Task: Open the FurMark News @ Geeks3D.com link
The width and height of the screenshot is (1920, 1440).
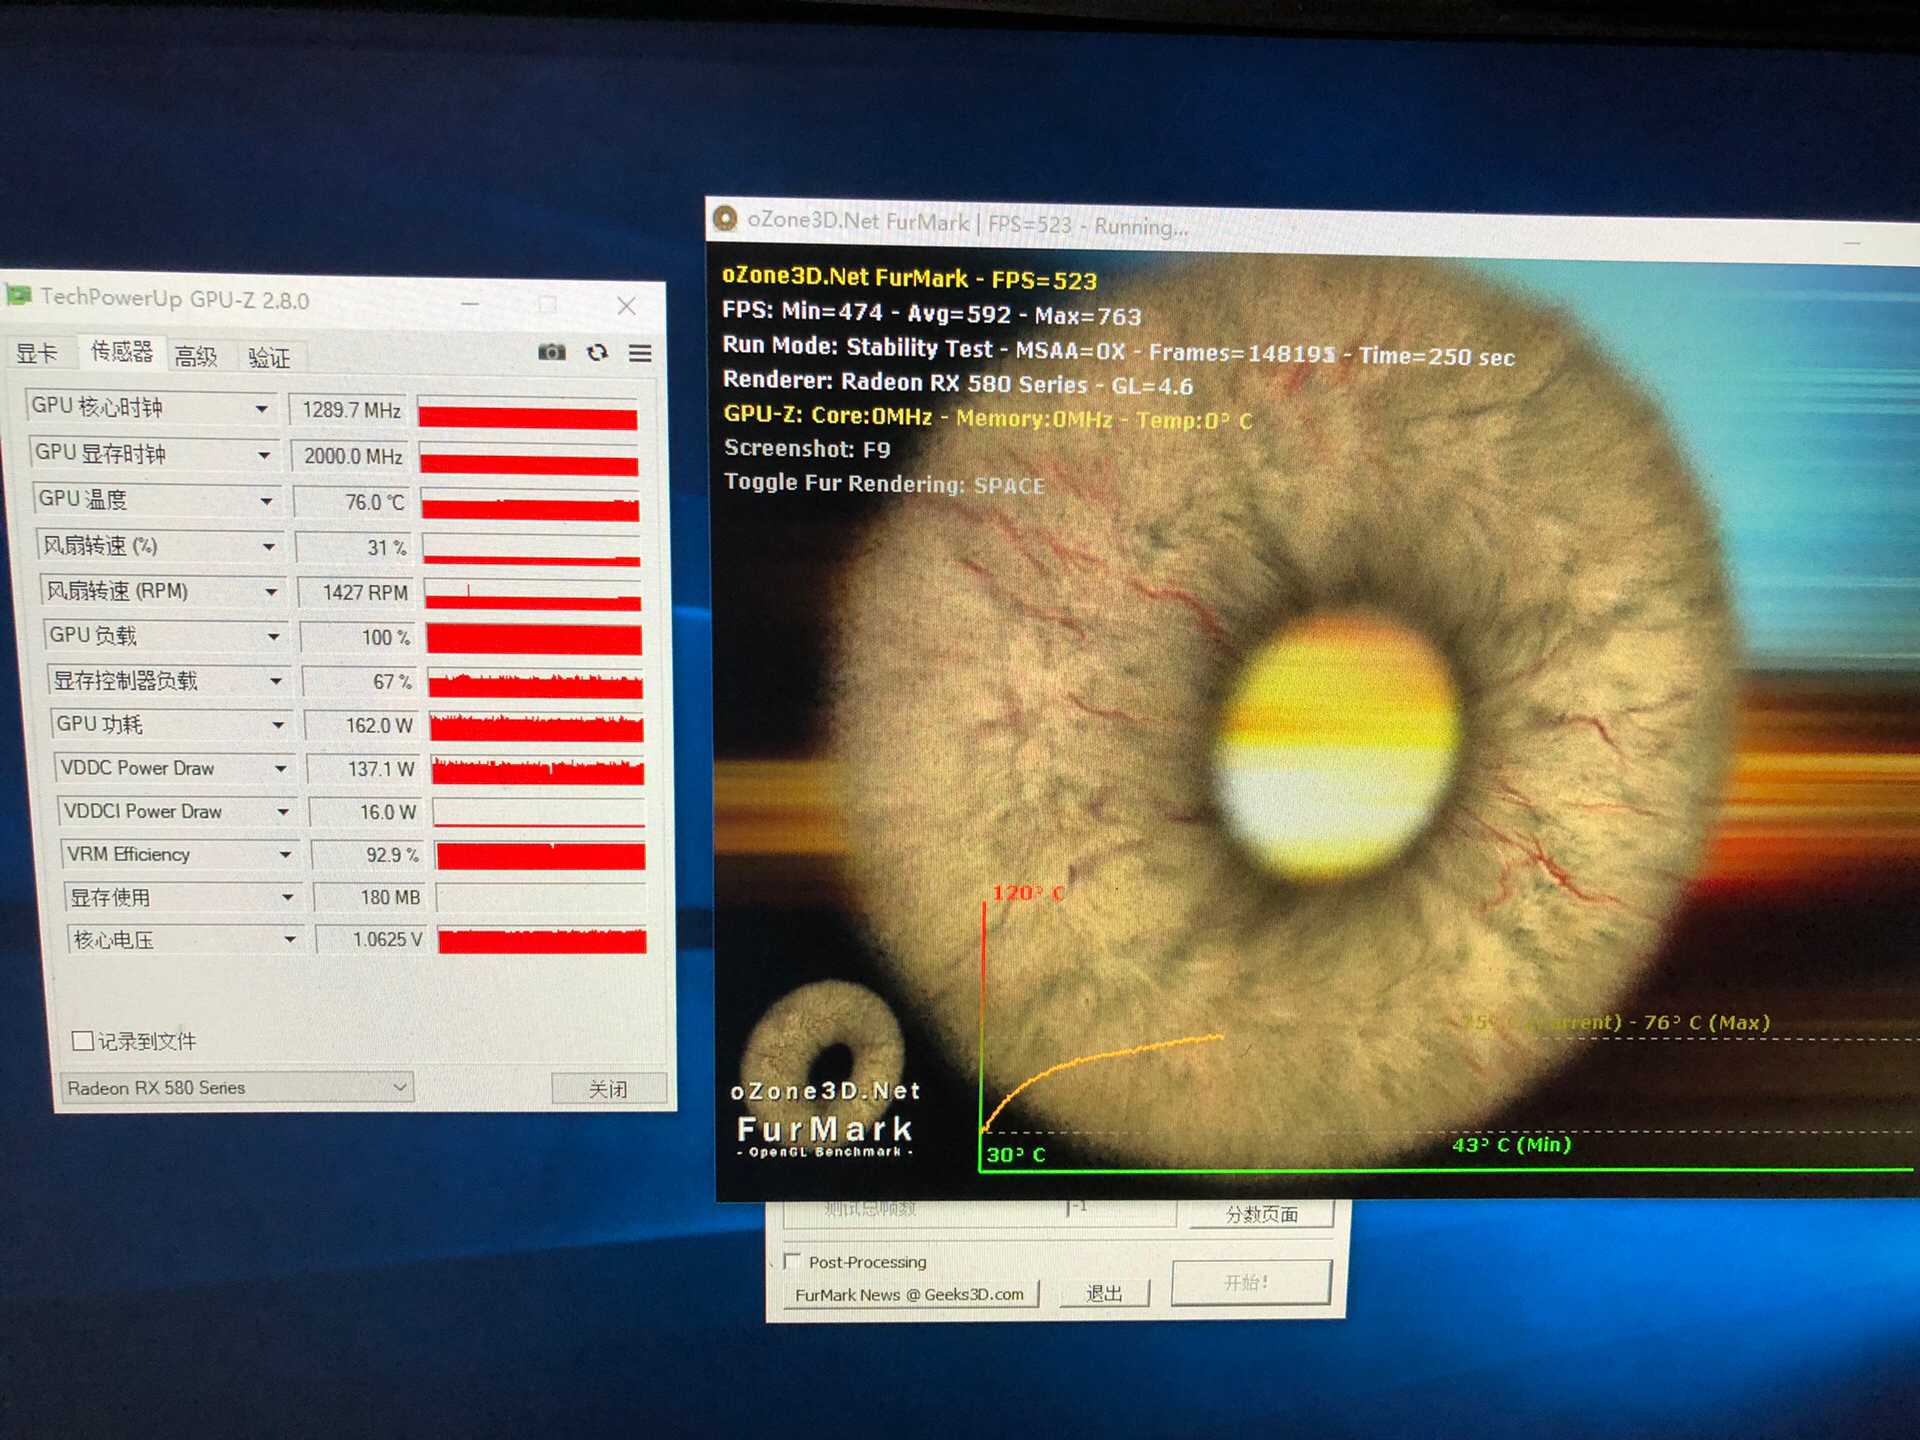Action: 910,1294
